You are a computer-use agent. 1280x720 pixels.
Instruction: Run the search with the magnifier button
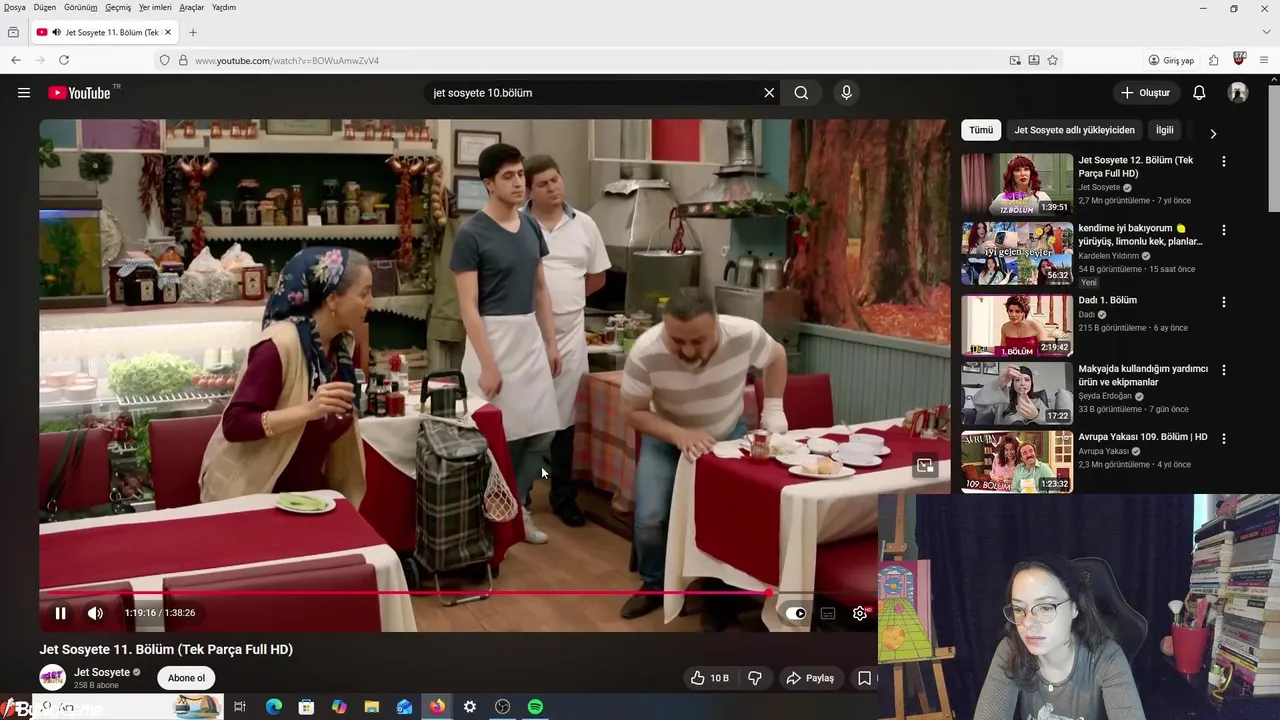pyautogui.click(x=801, y=93)
